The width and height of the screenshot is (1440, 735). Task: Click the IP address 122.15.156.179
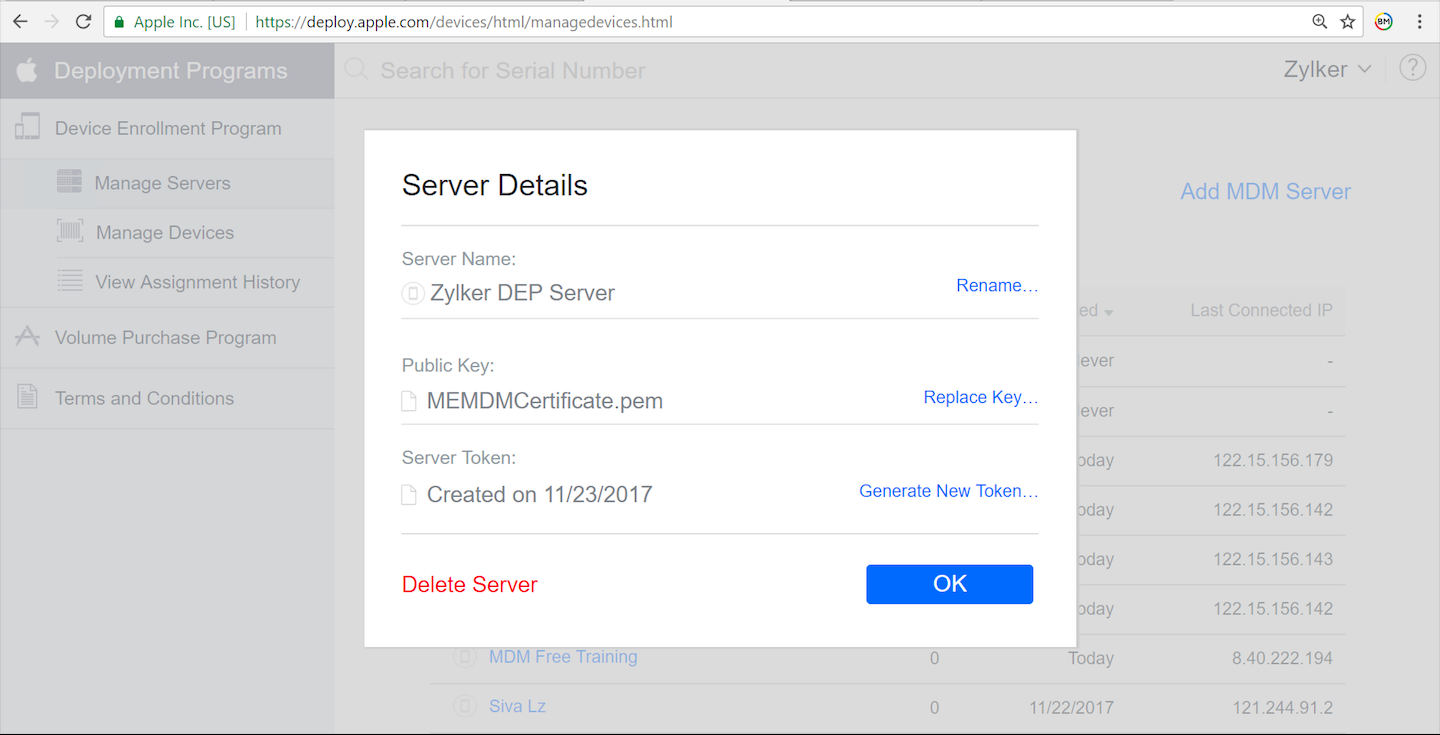click(x=1273, y=461)
